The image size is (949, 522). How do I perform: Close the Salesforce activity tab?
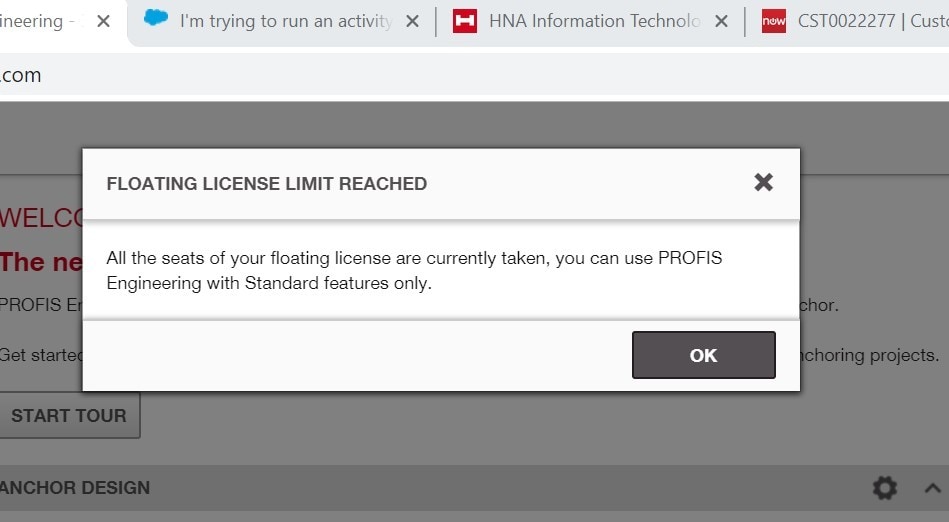(x=412, y=22)
